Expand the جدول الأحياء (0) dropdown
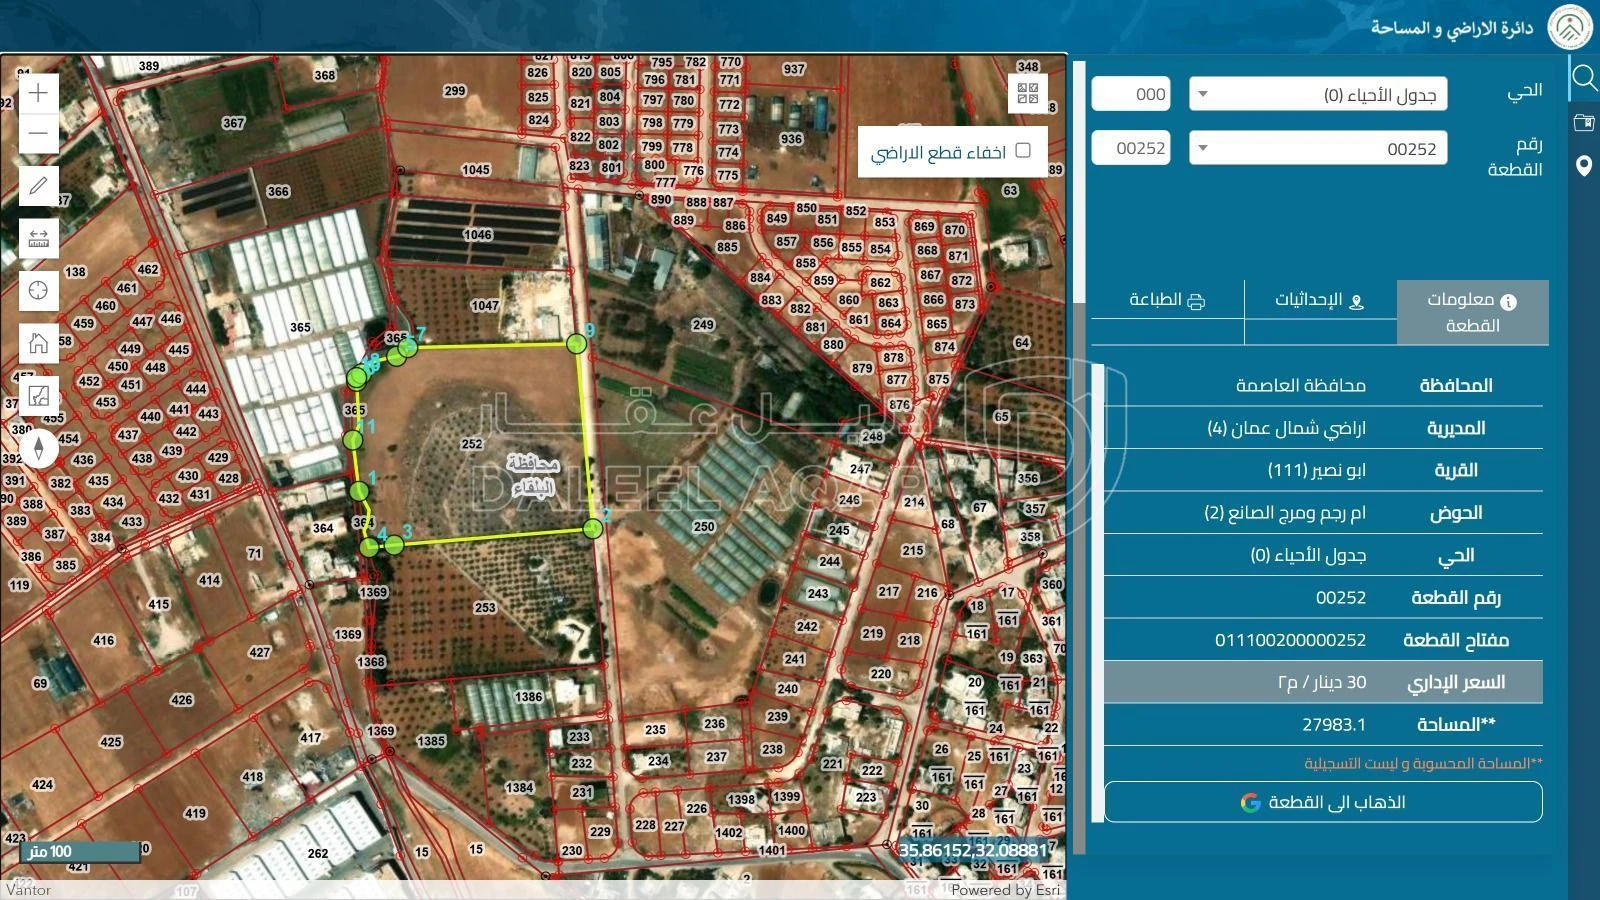Image resolution: width=1600 pixels, height=900 pixels. [x=1318, y=94]
